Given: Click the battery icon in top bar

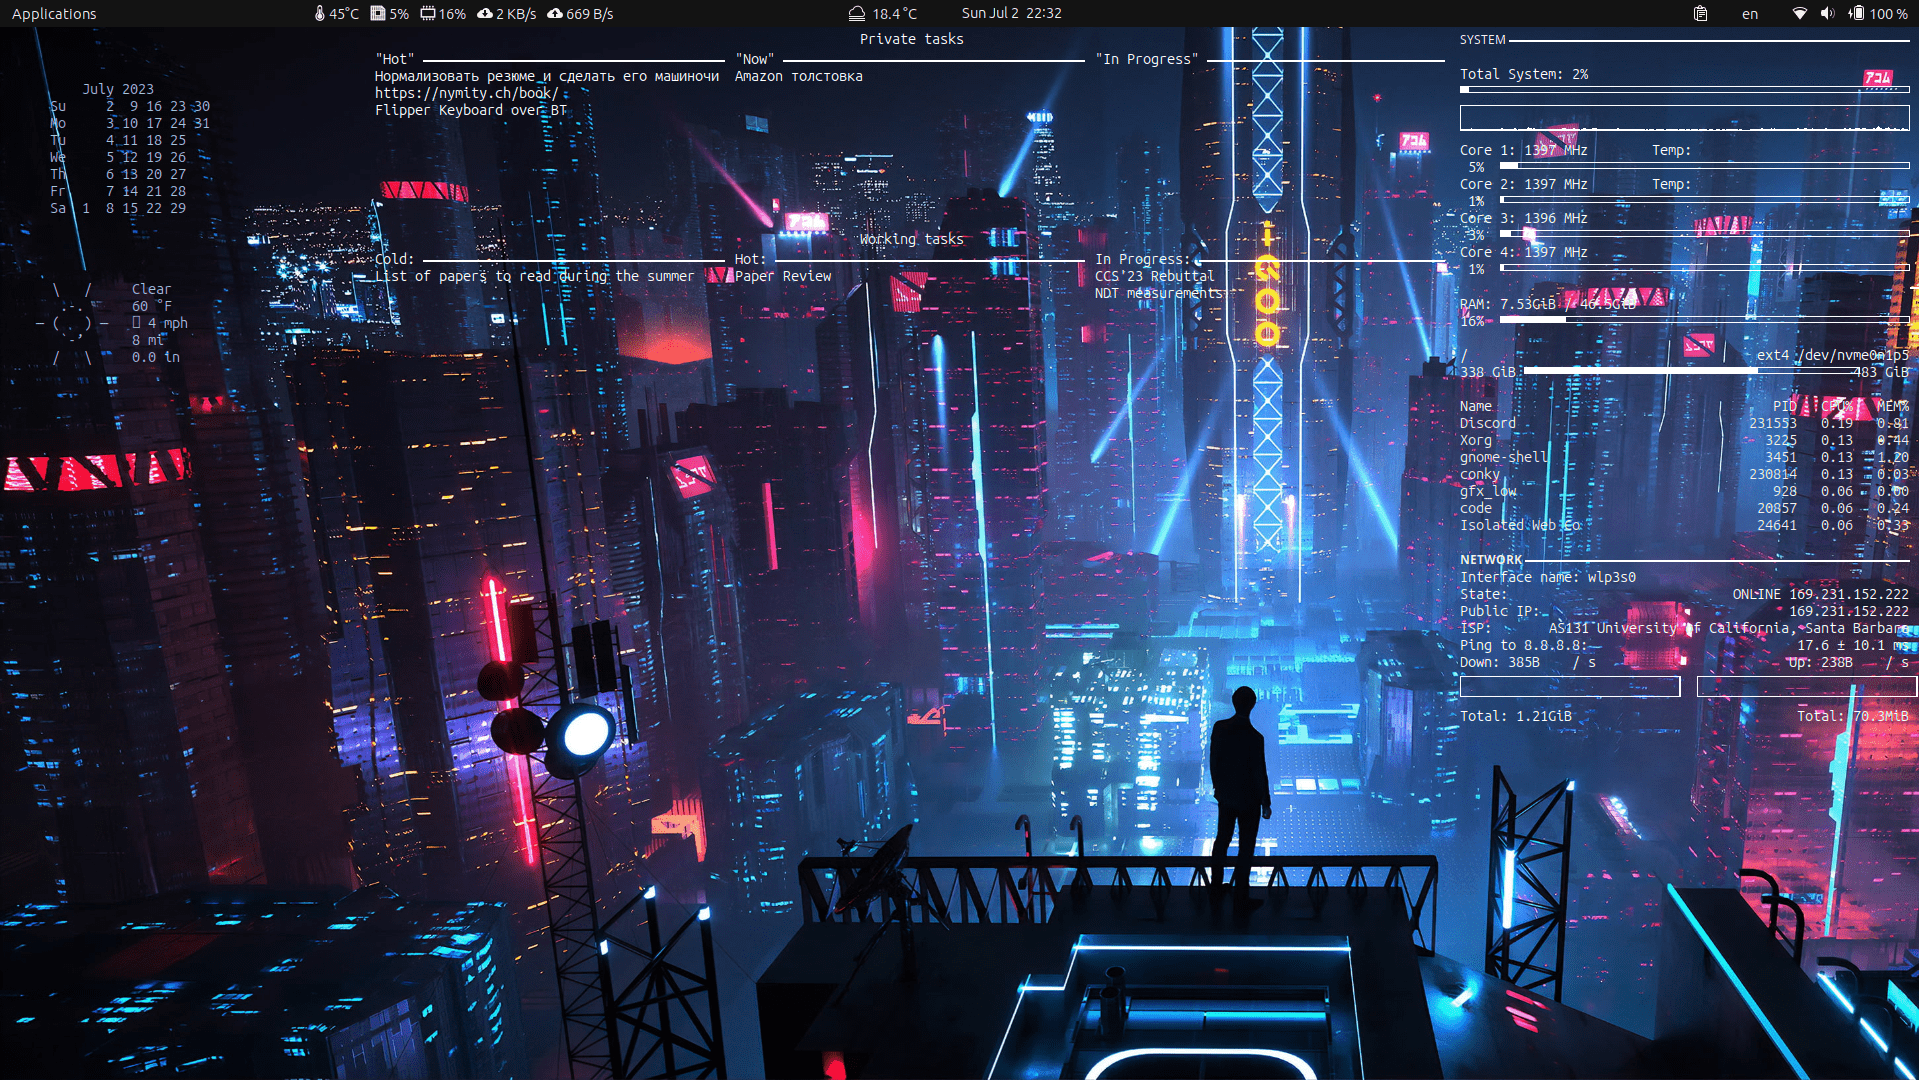Looking at the screenshot, I should [x=1856, y=14].
